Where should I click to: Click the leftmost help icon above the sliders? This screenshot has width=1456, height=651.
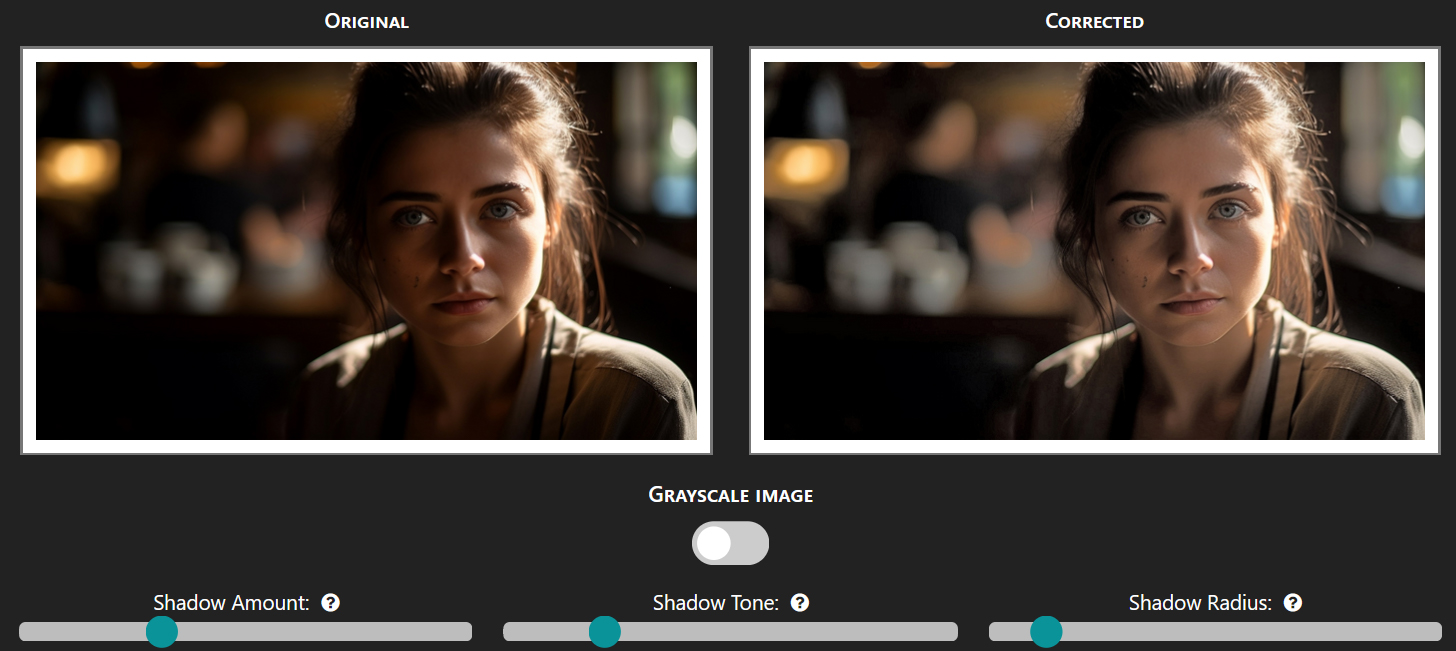(x=330, y=602)
